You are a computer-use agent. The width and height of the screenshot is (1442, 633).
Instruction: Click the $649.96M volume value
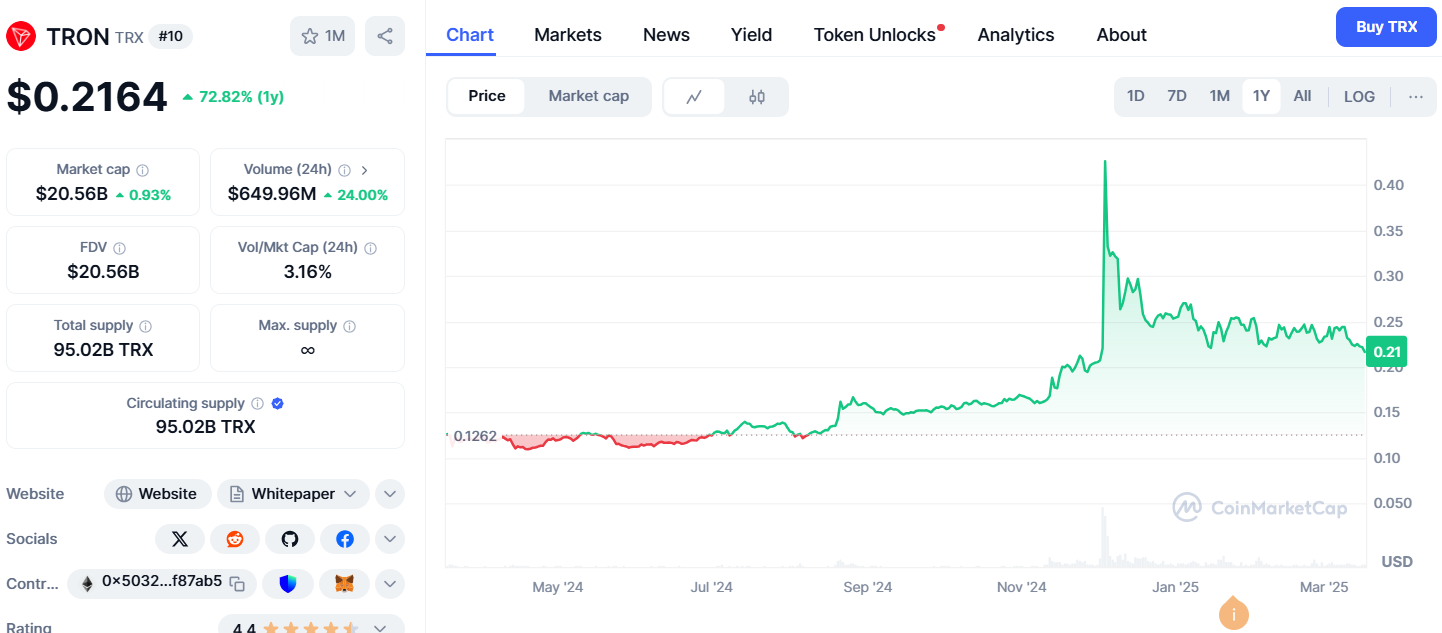[x=272, y=194]
